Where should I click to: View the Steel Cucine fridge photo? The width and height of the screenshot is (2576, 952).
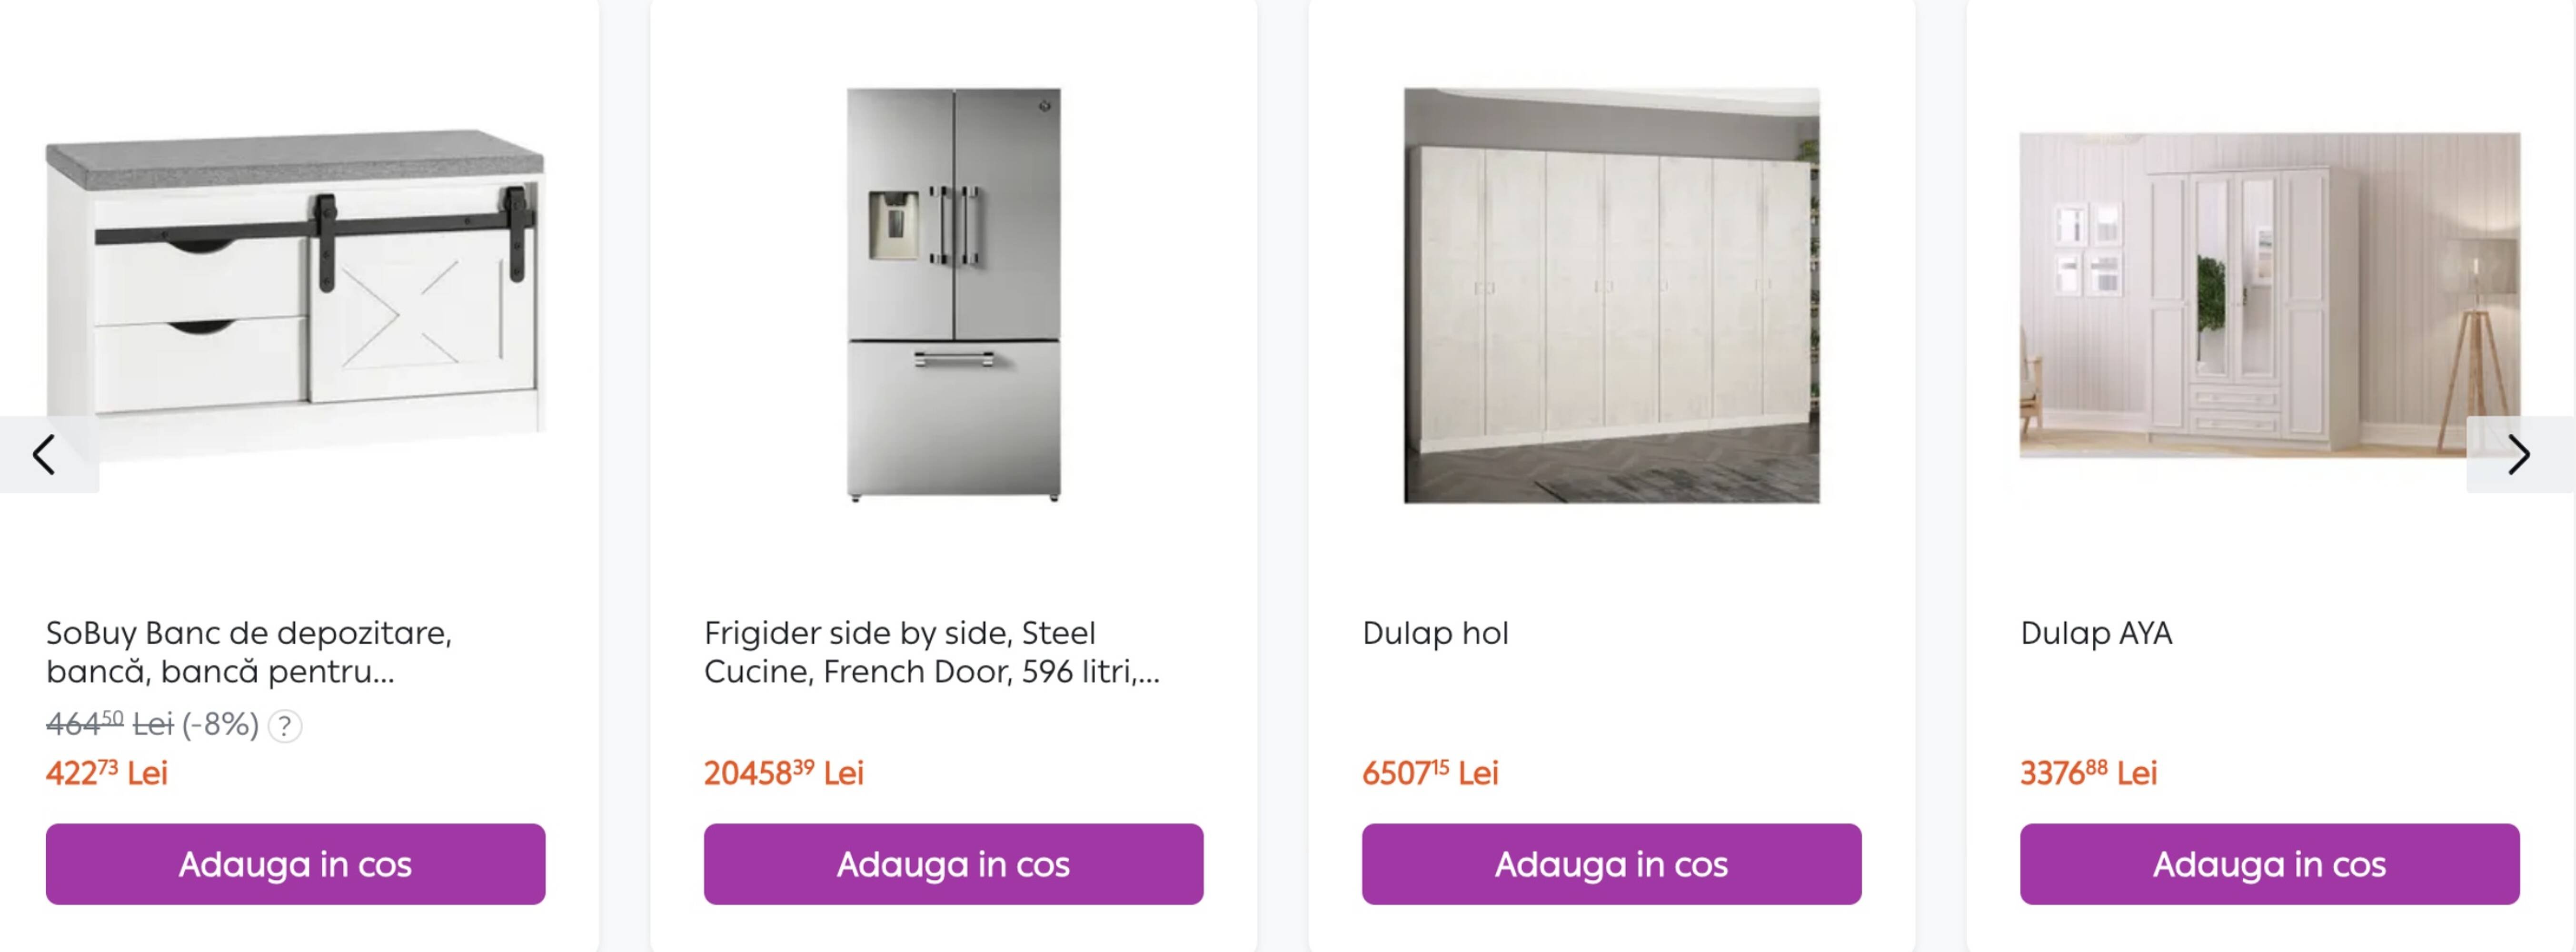[x=953, y=295]
